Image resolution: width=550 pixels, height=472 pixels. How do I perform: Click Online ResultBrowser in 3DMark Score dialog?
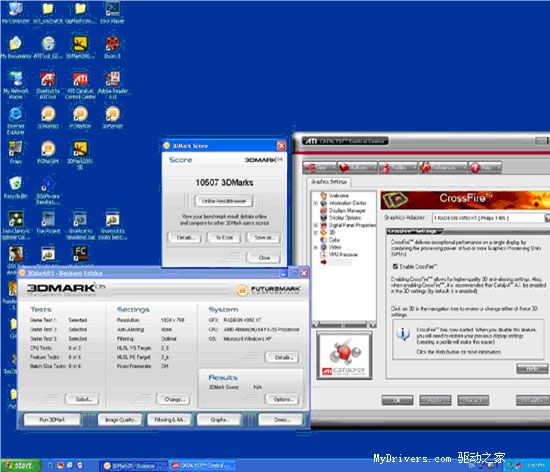[224, 201]
